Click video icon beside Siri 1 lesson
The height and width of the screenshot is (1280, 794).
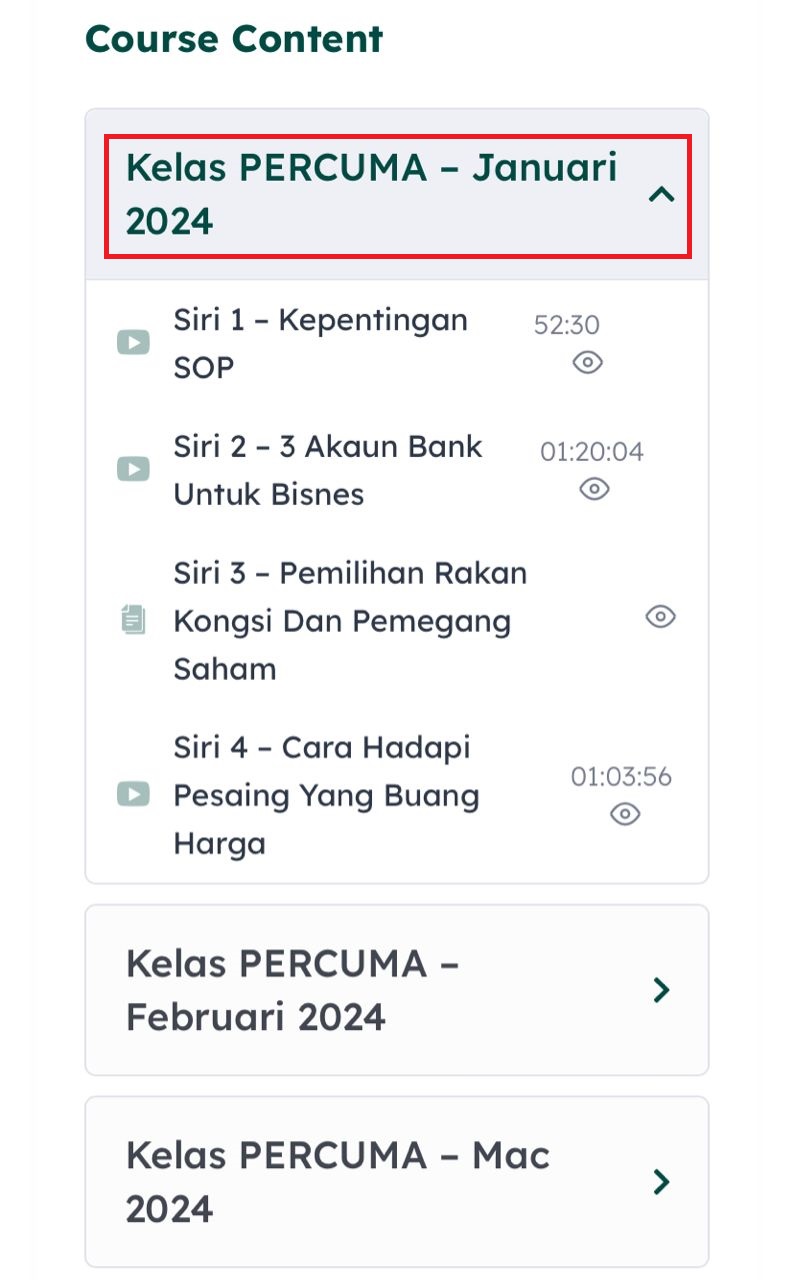(x=133, y=343)
